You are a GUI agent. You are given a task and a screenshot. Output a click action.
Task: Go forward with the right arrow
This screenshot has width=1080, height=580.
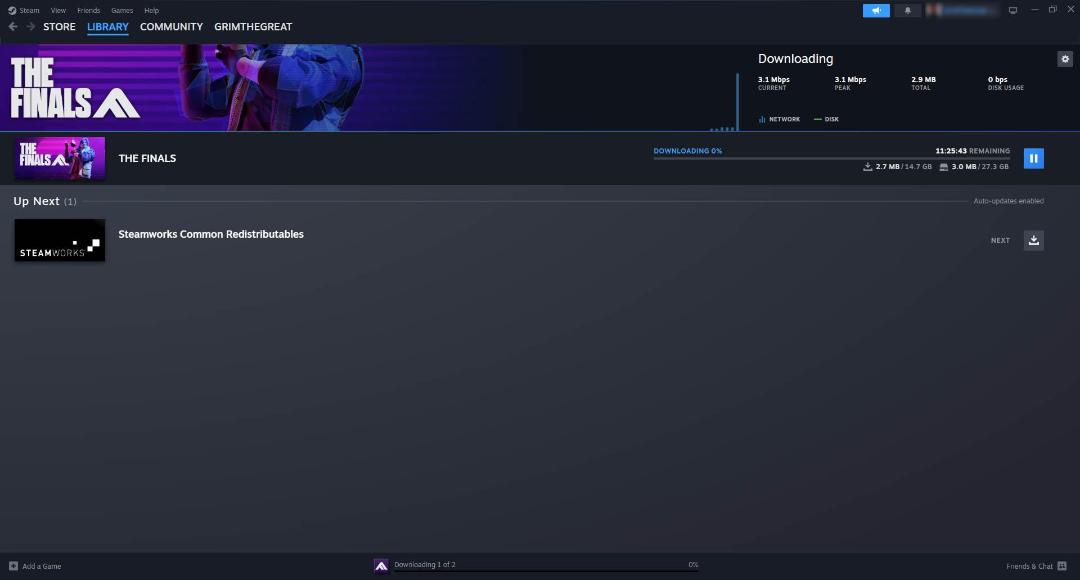point(30,26)
